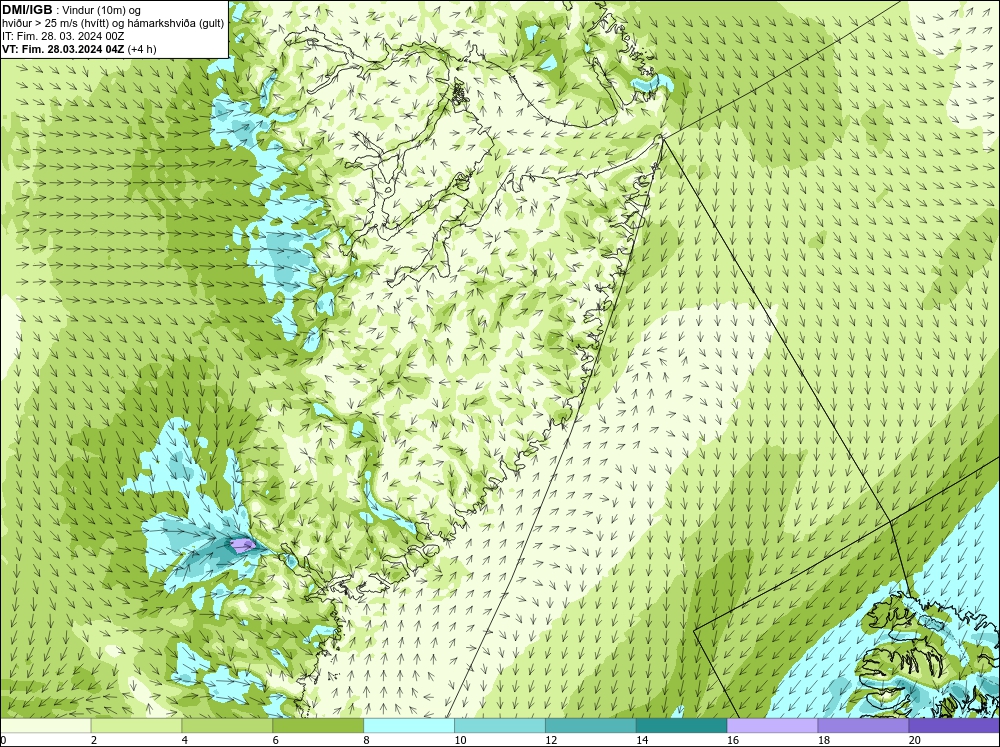The image size is (1000, 747).
Task: Click the 16–18 m/s lavender legend swatch
Action: tap(772, 725)
